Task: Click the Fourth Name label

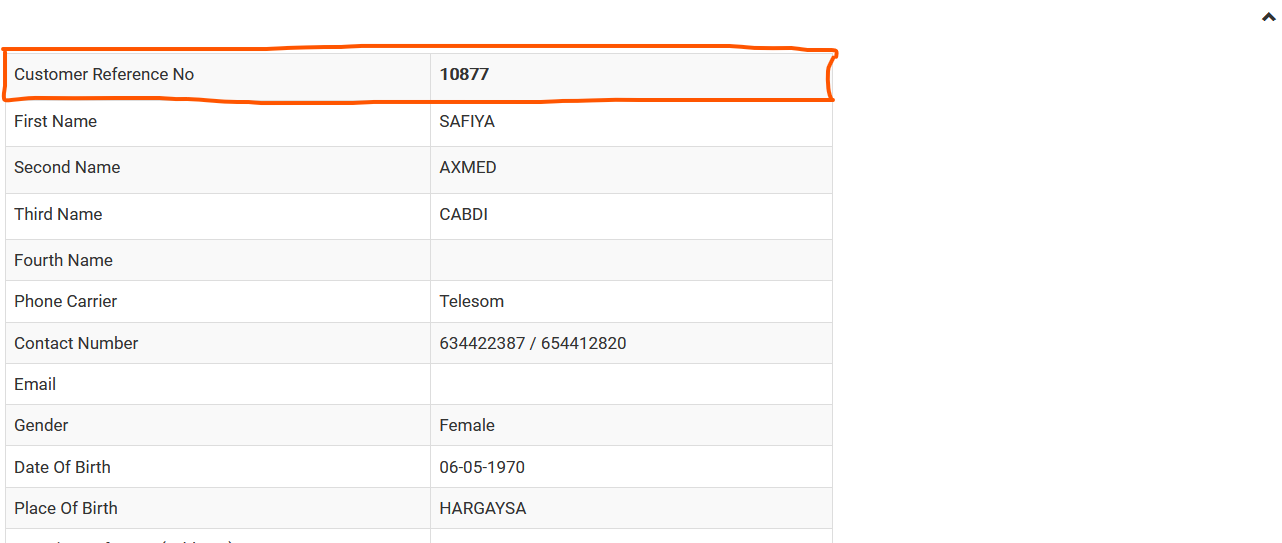Action: pyautogui.click(x=63, y=260)
